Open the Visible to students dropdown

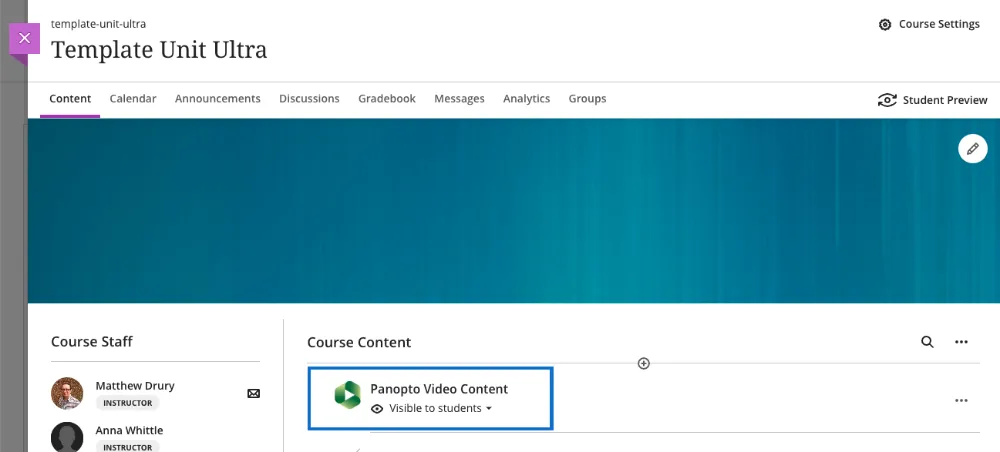coord(440,408)
